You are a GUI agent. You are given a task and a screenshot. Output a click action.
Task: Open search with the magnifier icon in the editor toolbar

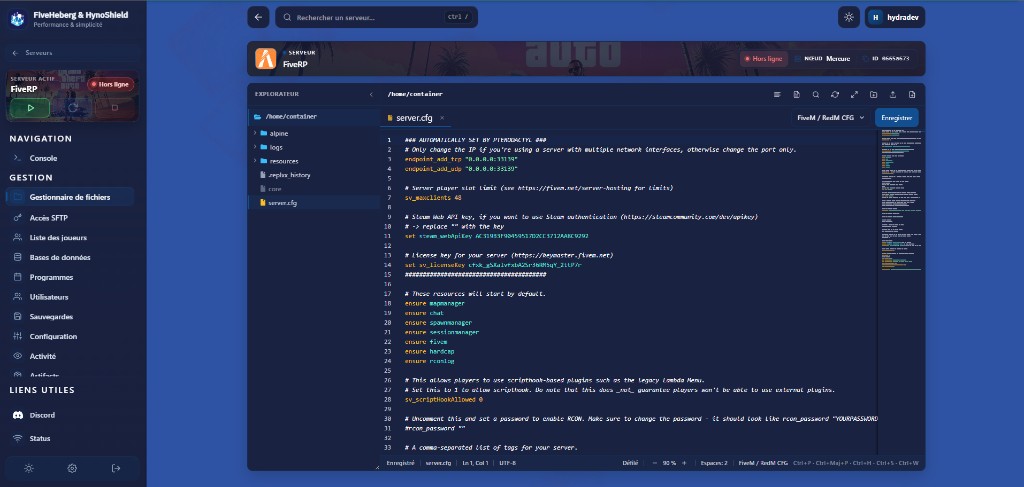[816, 95]
